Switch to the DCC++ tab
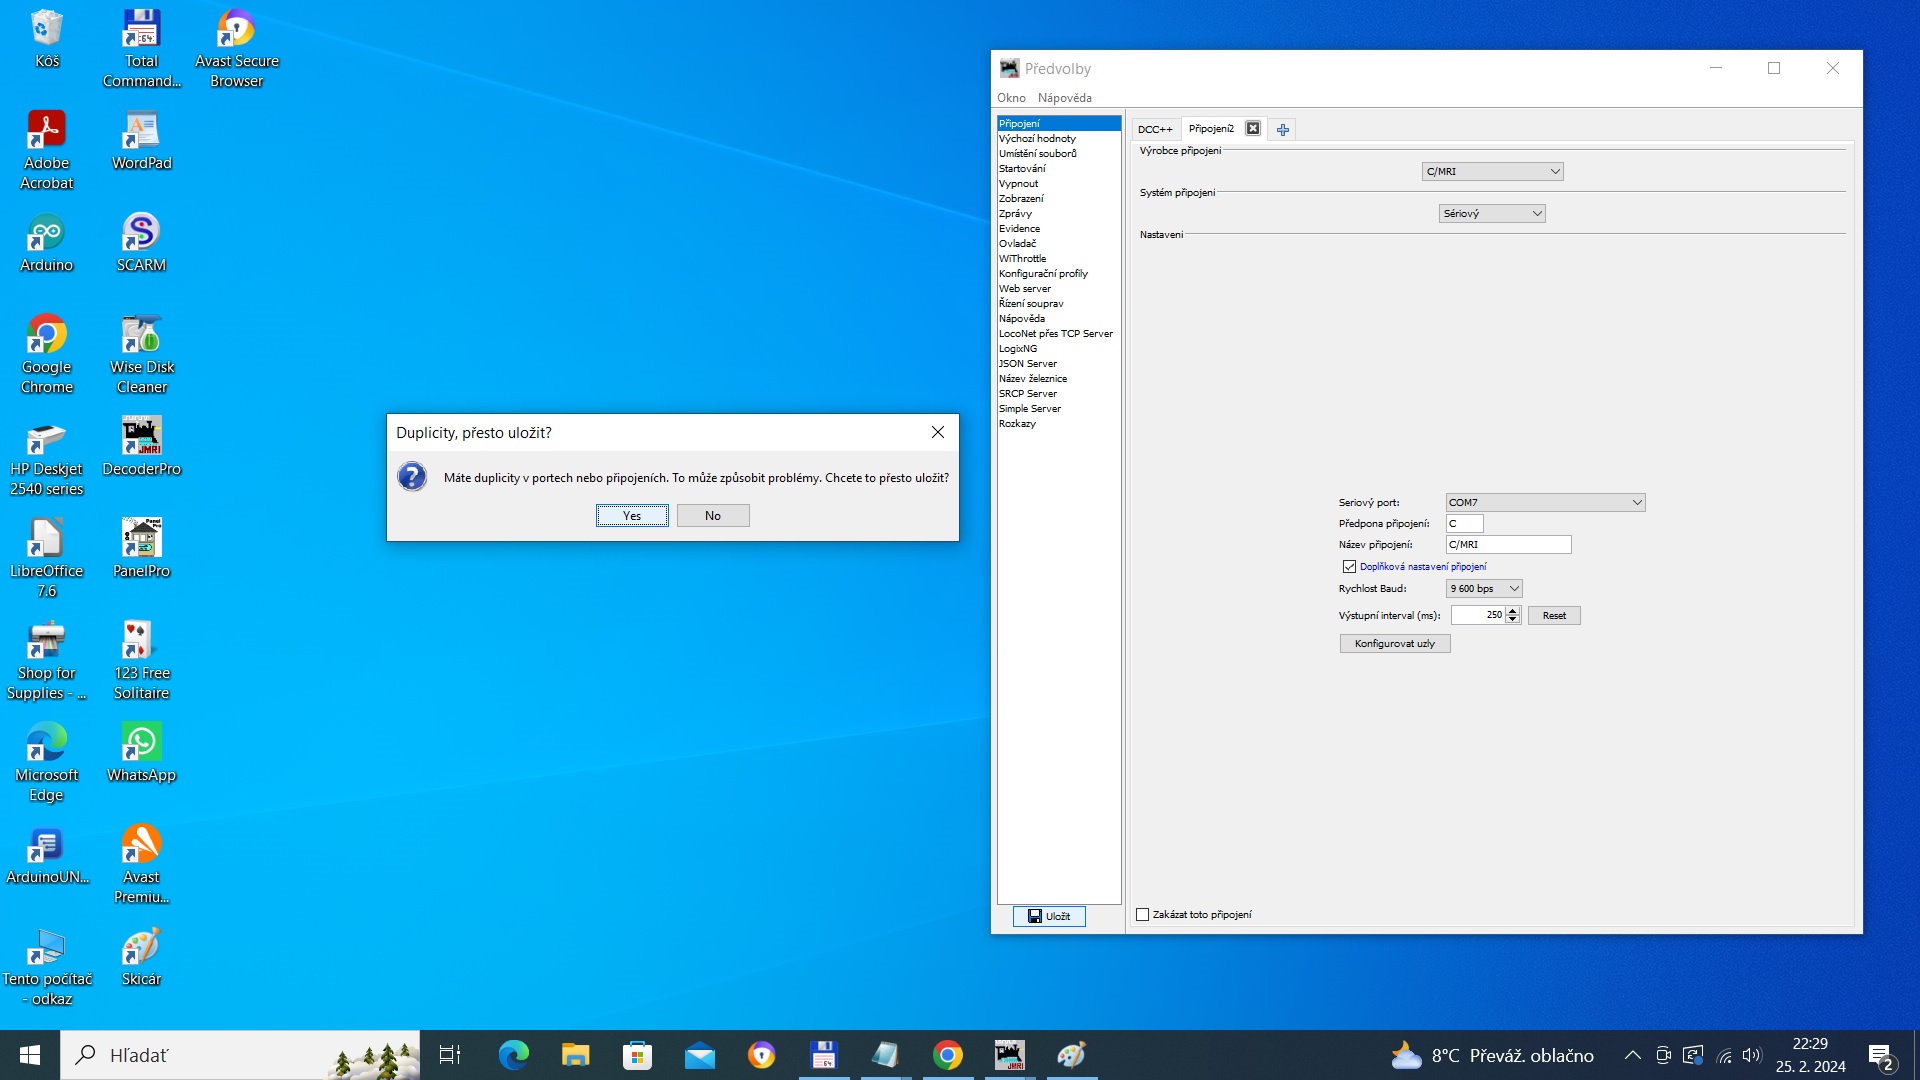 pos(1155,130)
